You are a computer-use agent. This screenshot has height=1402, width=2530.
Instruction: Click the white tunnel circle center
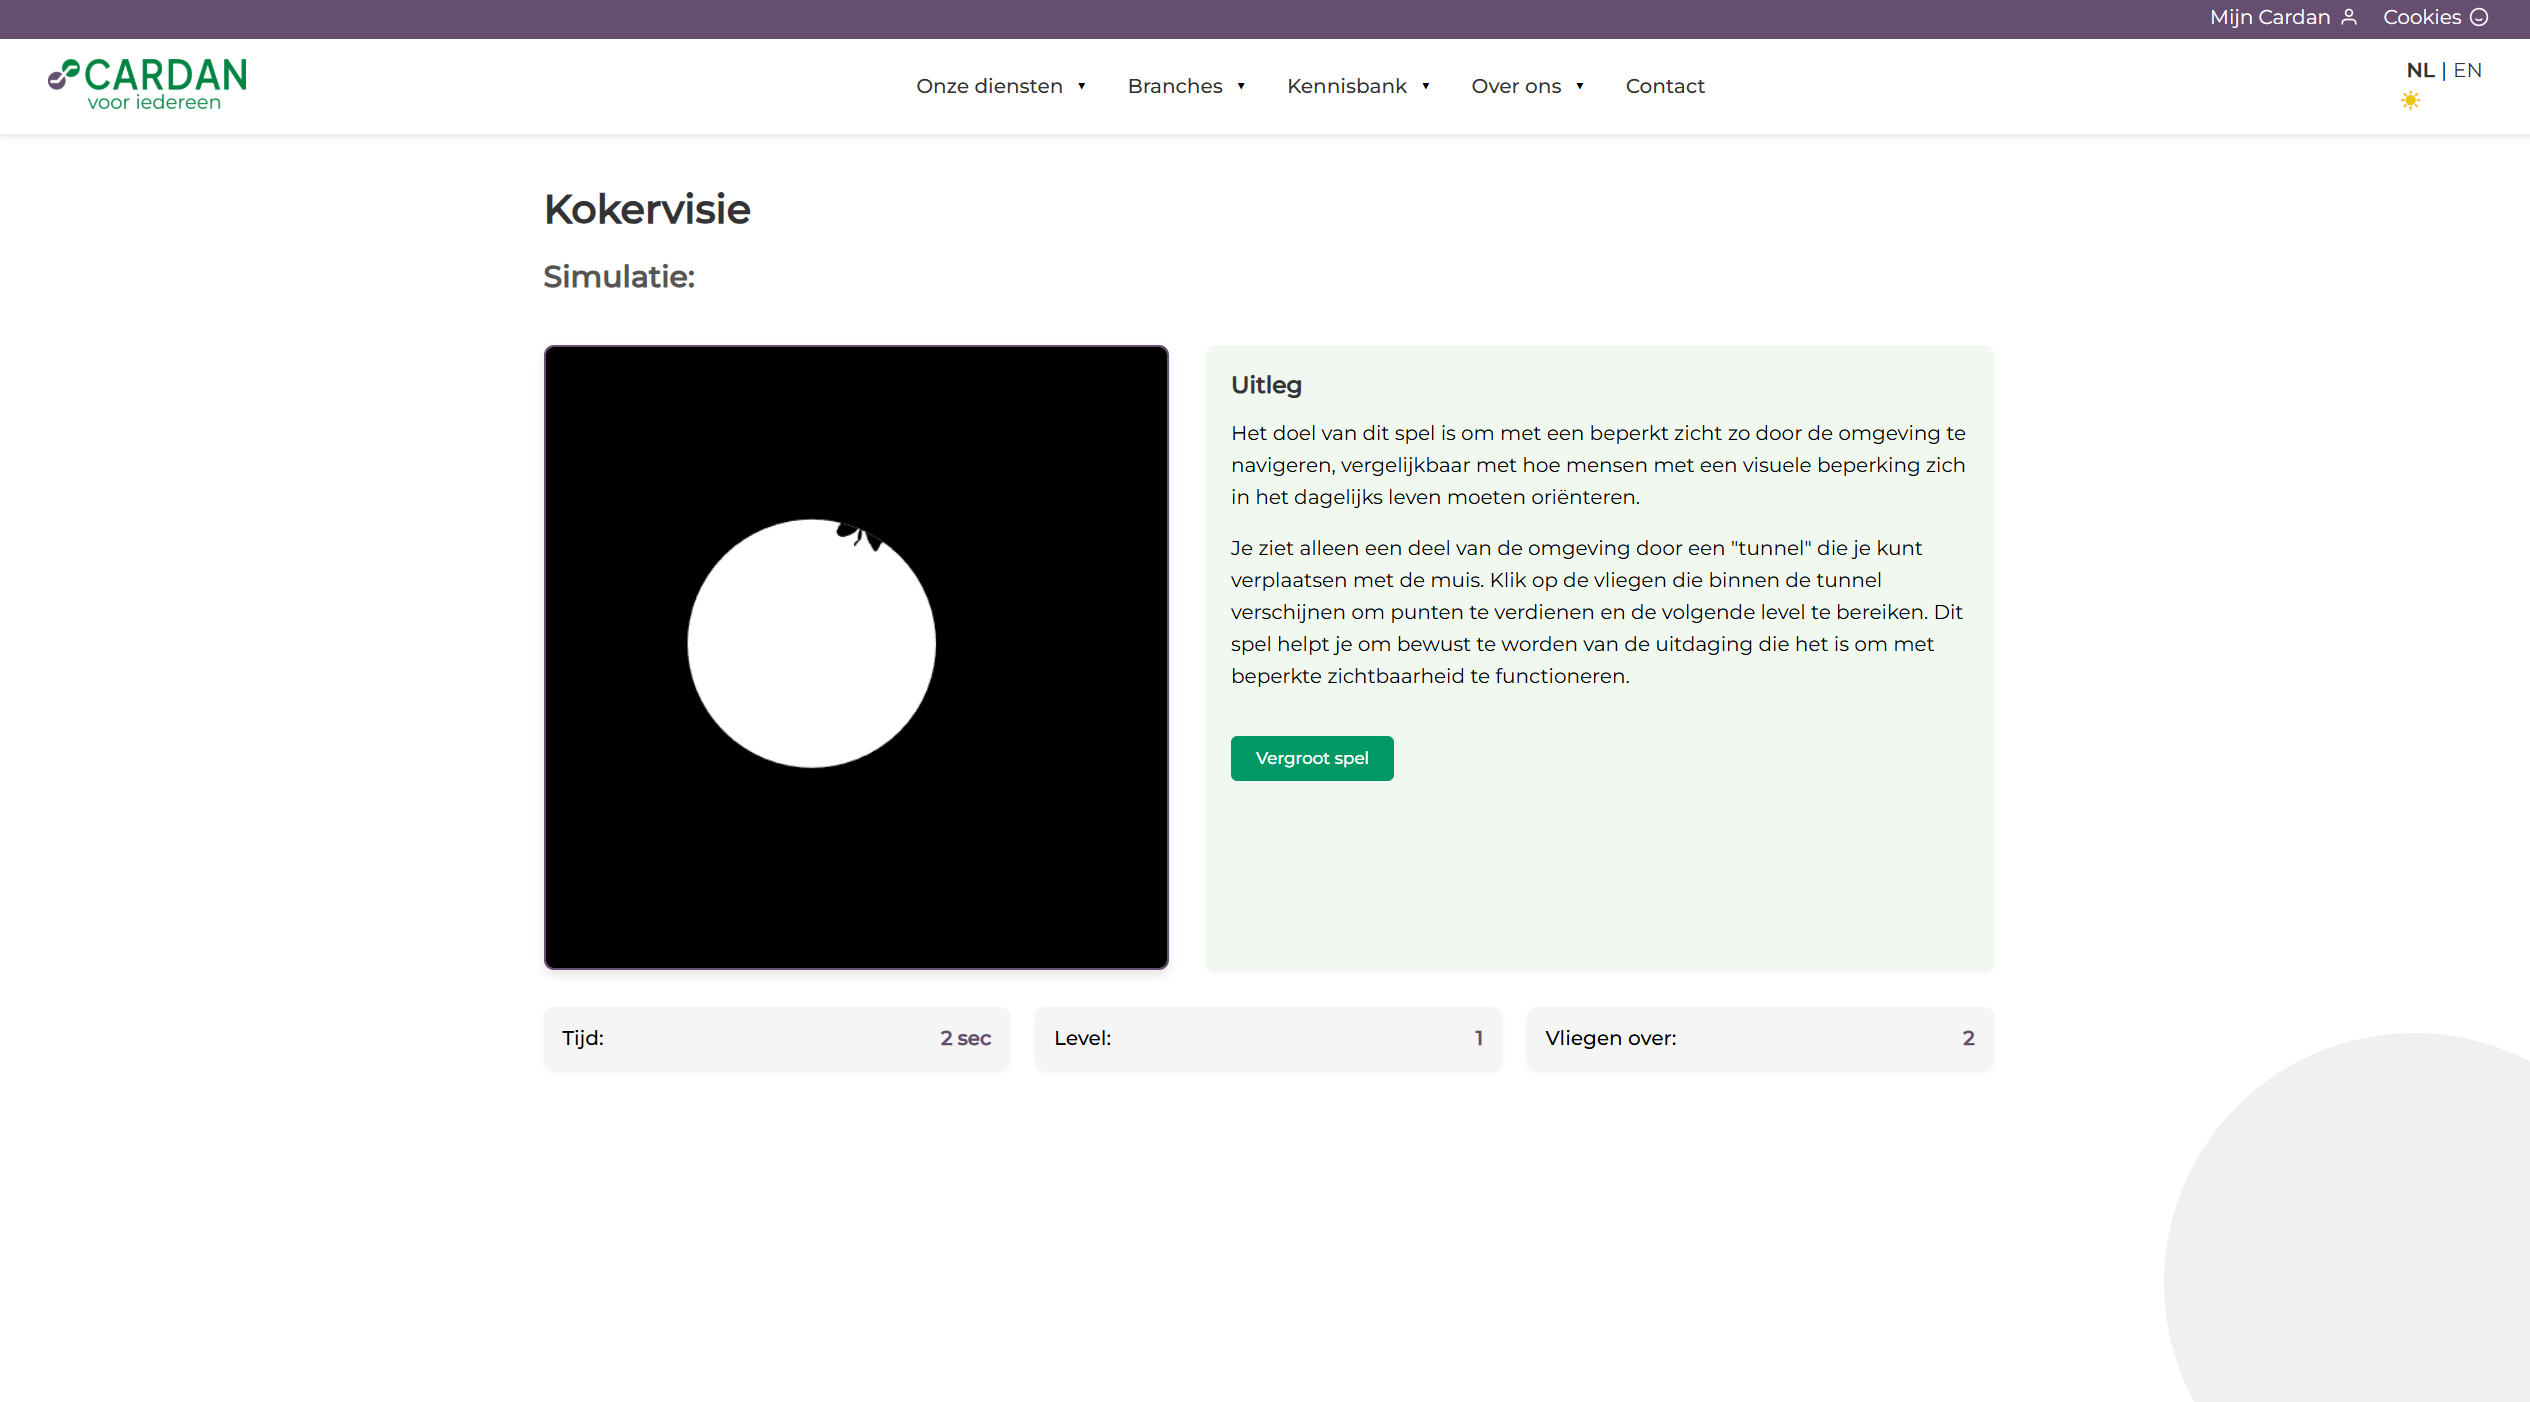[x=811, y=643]
